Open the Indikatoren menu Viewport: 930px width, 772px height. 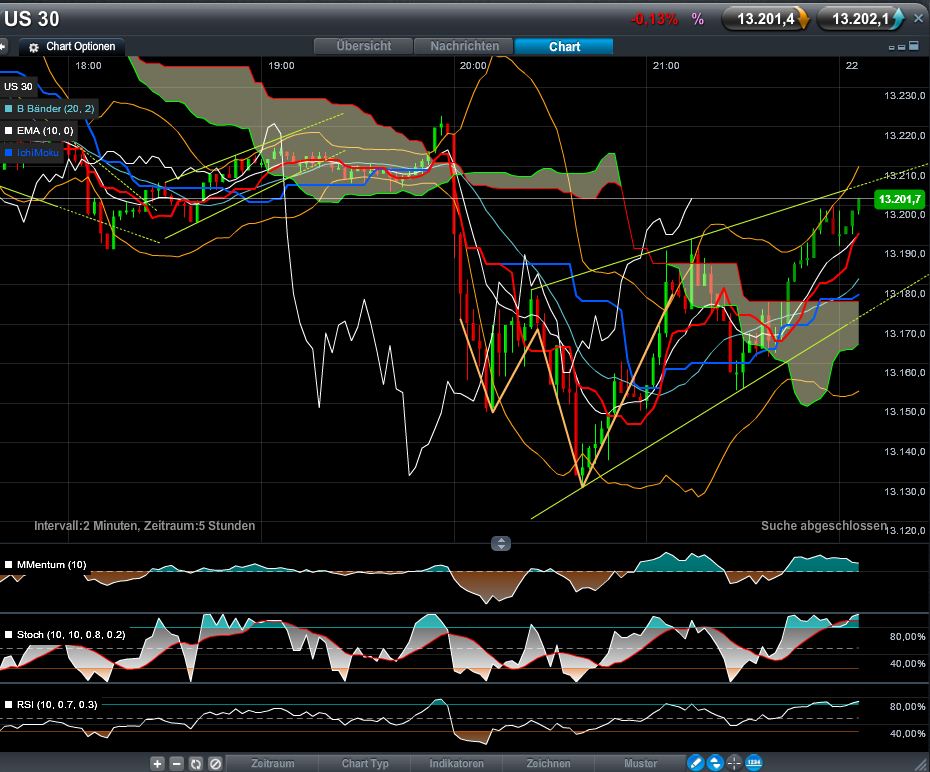[x=457, y=764]
